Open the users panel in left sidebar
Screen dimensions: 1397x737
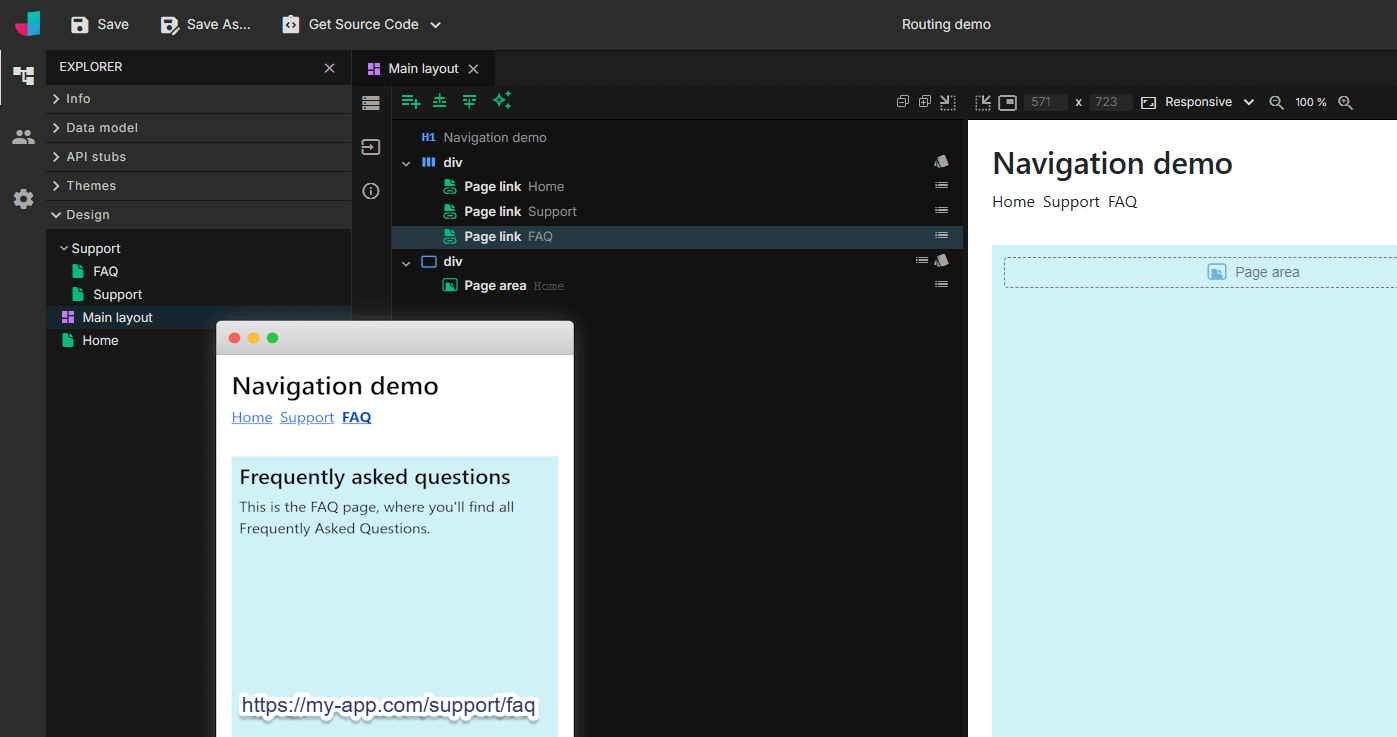[23, 137]
